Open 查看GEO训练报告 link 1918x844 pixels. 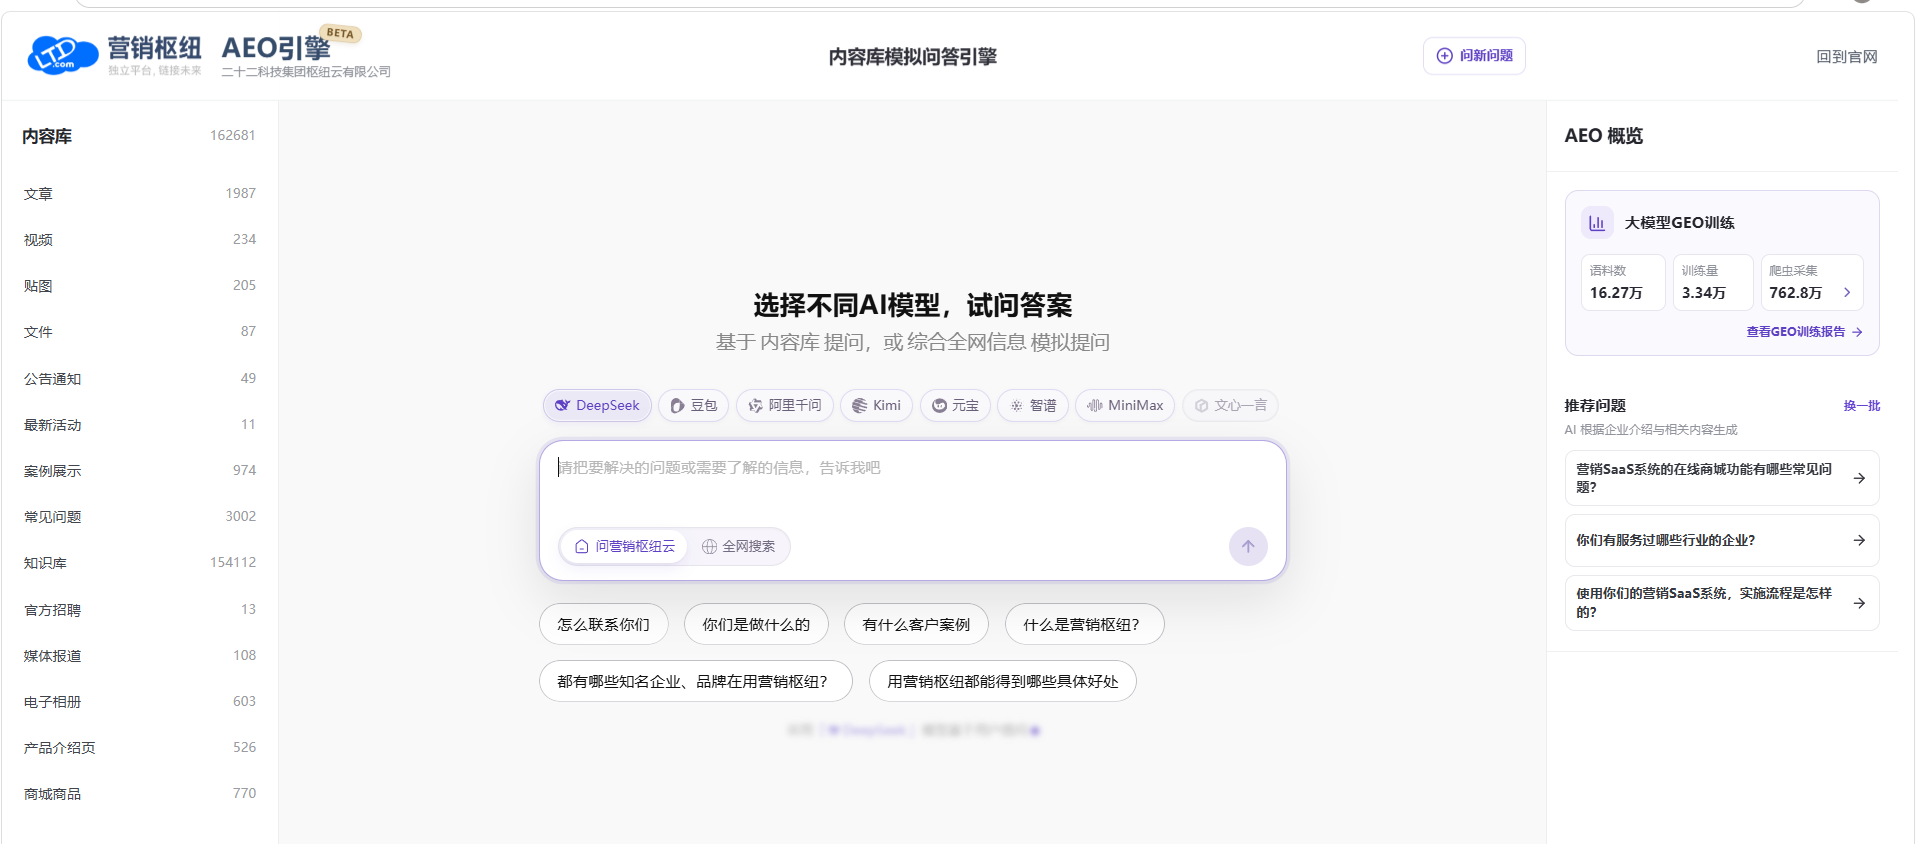1804,332
